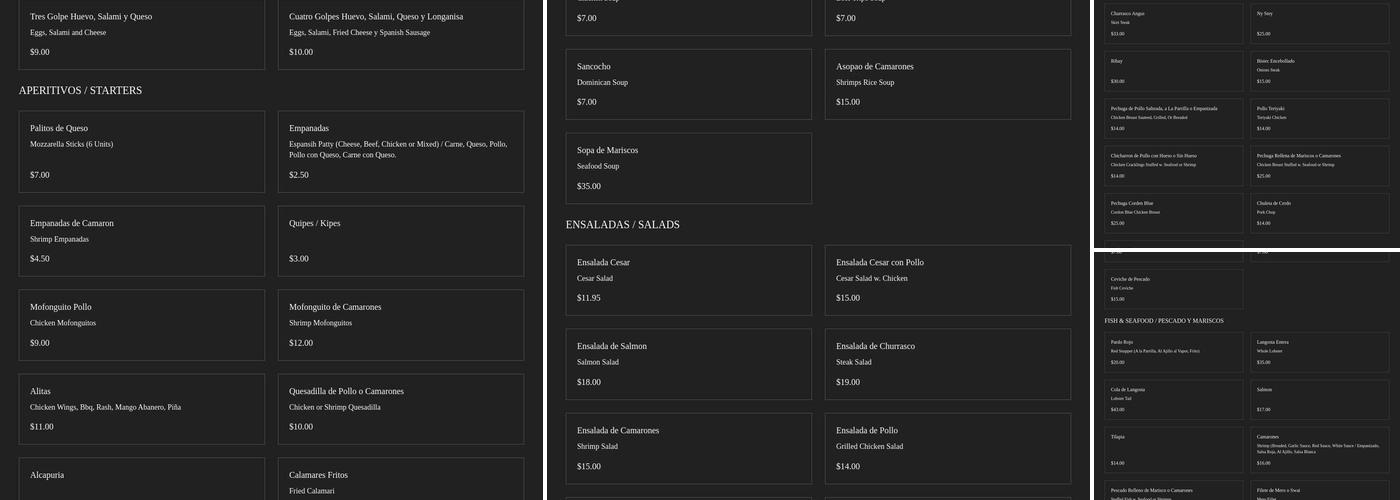Click Fish & Seafood section heading
The height and width of the screenshot is (500, 1400).
coord(1163,321)
